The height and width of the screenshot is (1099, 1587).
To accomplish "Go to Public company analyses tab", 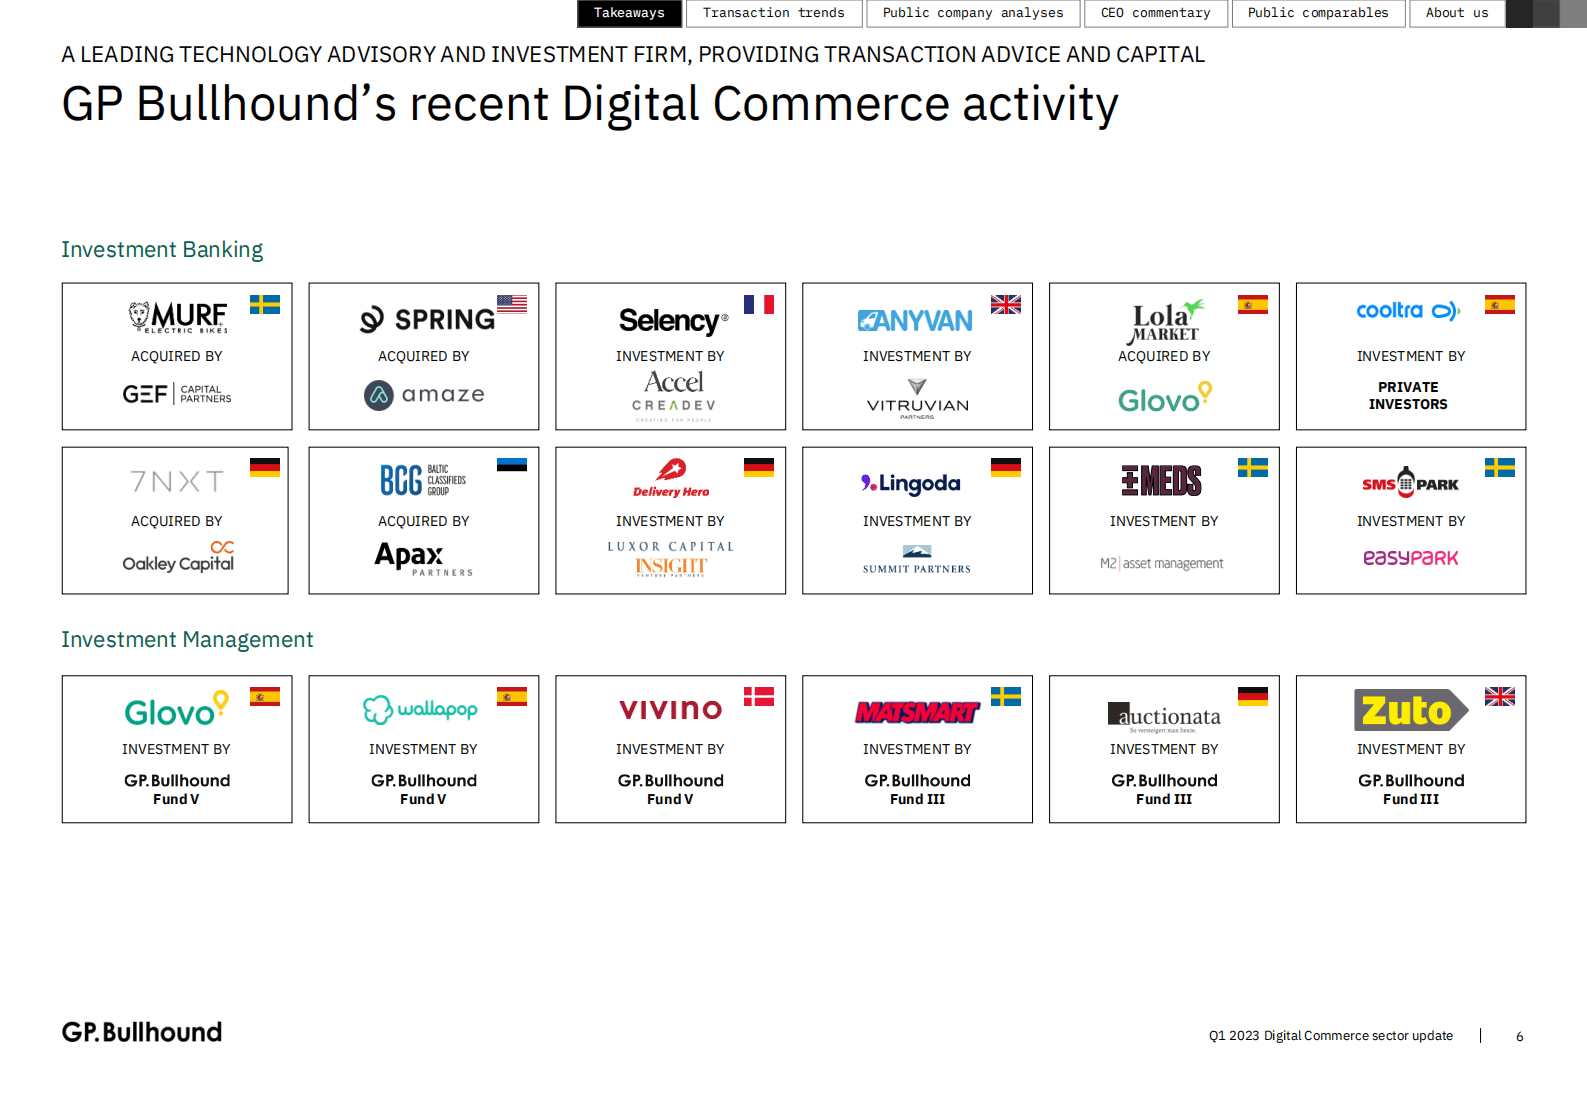I will (x=972, y=13).
